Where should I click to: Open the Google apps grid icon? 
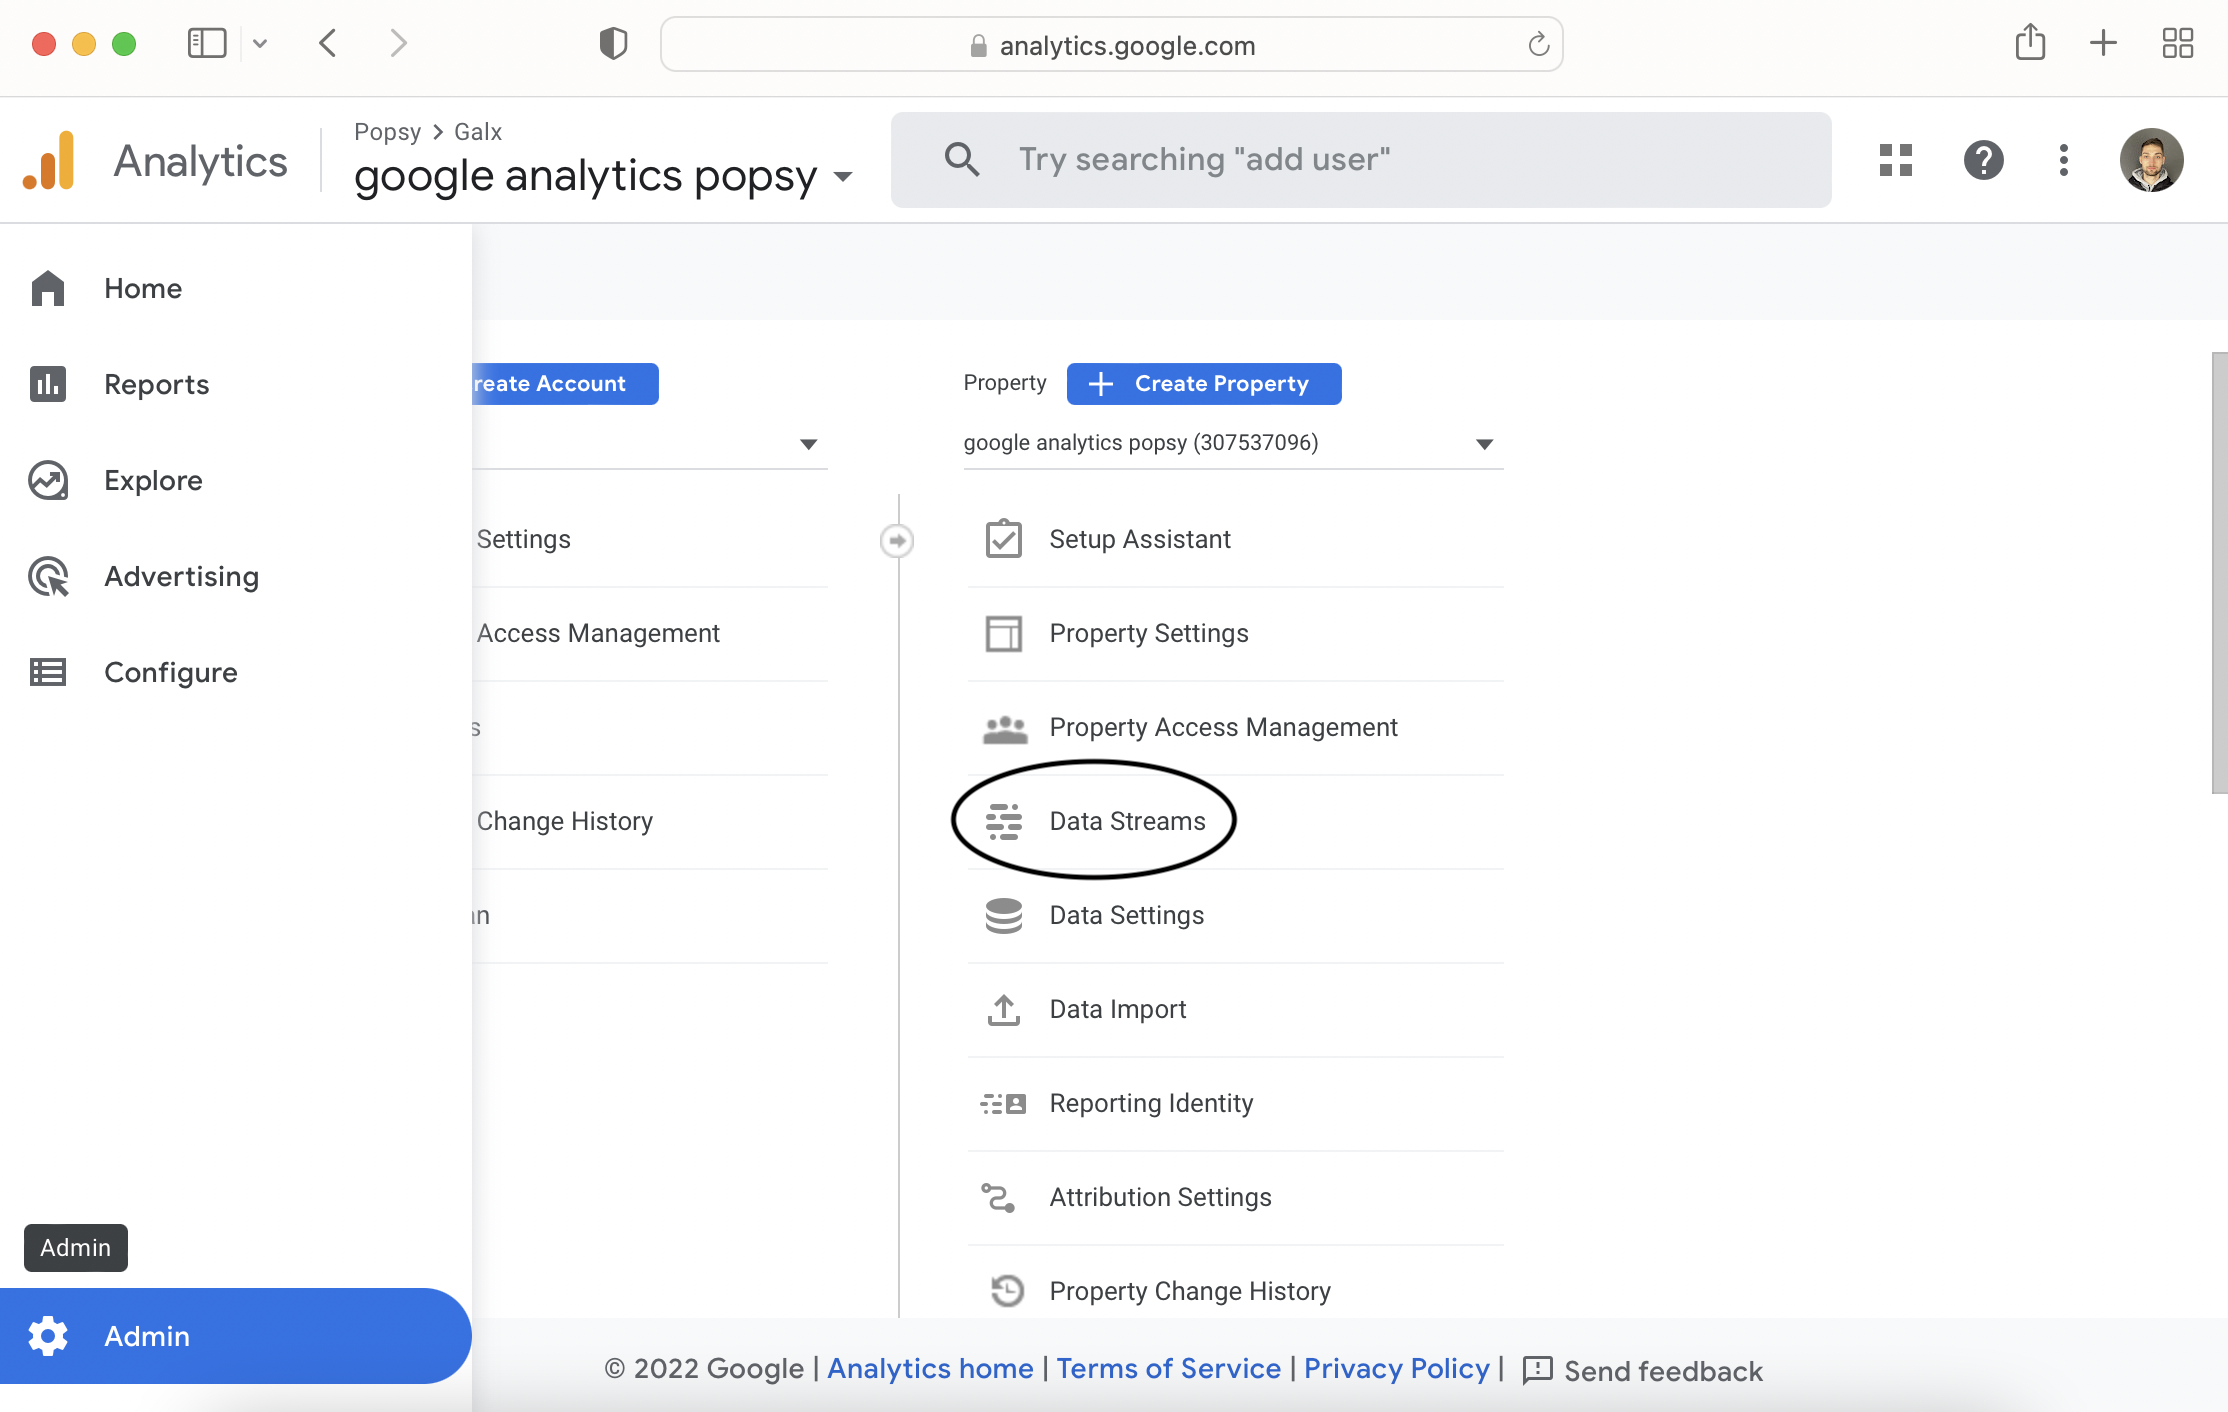click(1895, 160)
